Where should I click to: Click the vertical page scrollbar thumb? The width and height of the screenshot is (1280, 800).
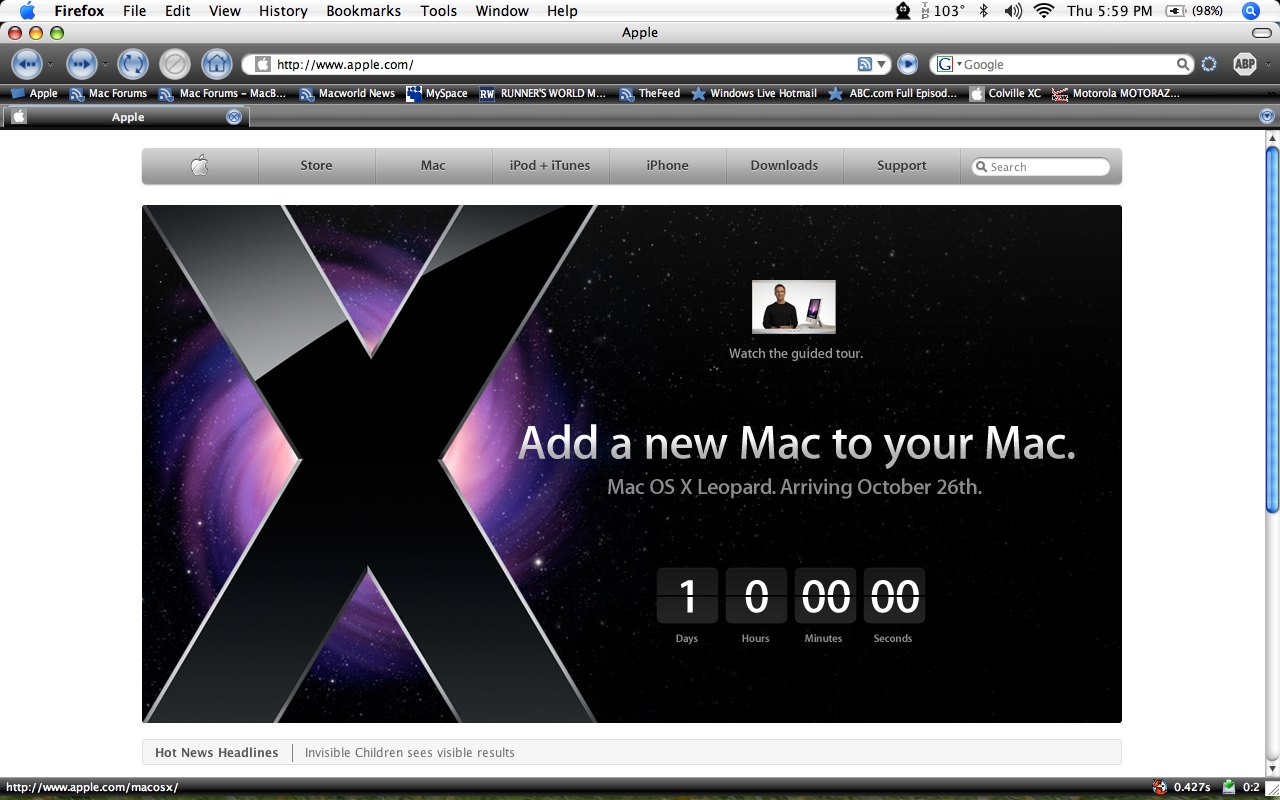(1272, 330)
